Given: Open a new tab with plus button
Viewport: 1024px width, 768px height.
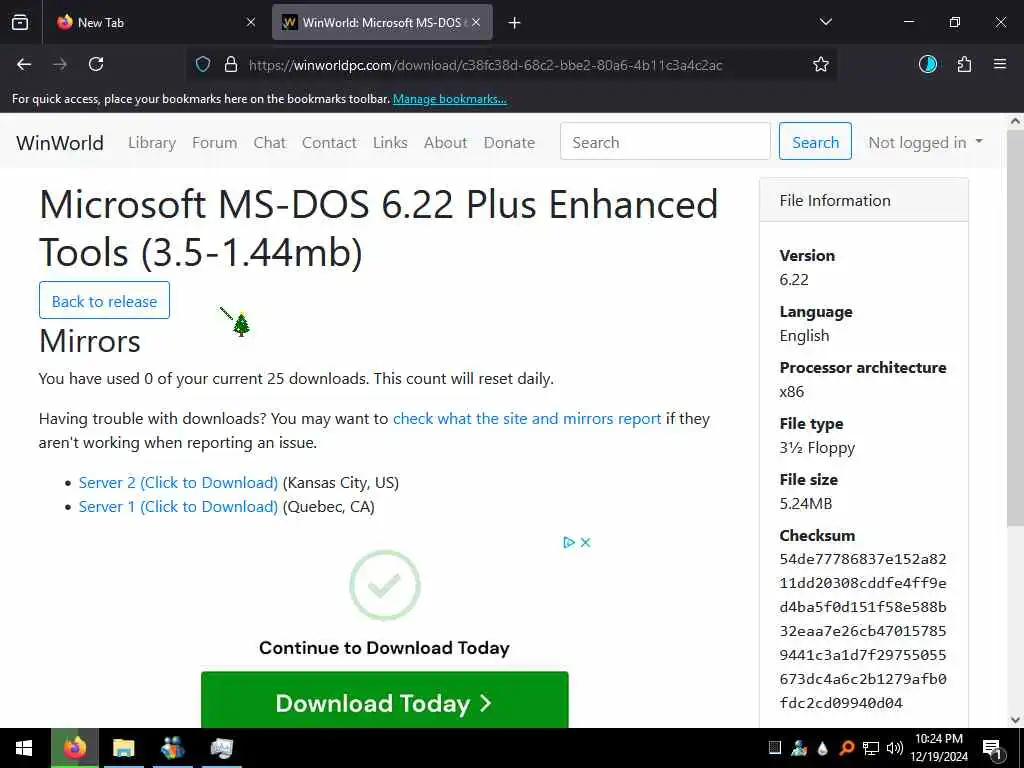Looking at the screenshot, I should (515, 23).
